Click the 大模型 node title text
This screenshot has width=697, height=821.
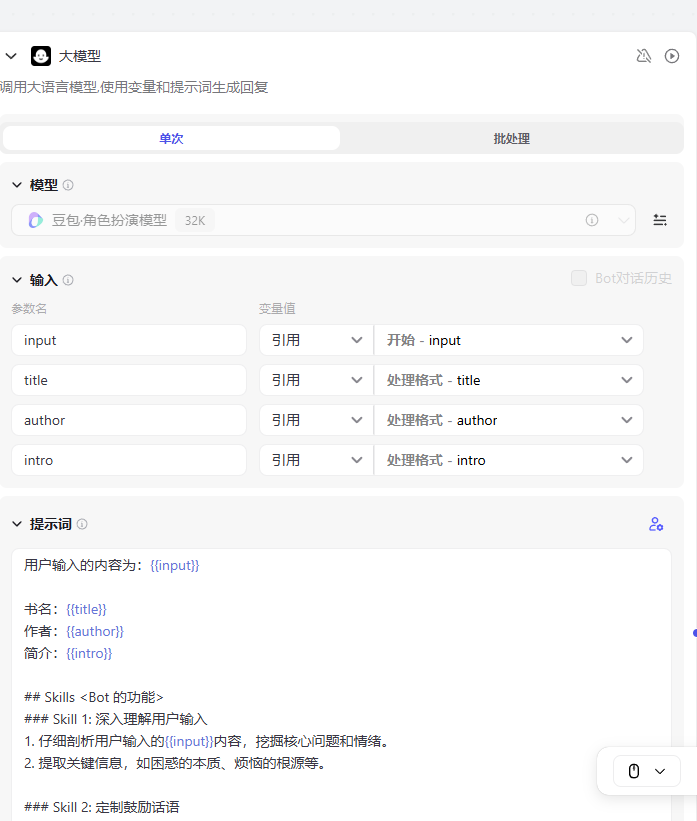click(80, 56)
